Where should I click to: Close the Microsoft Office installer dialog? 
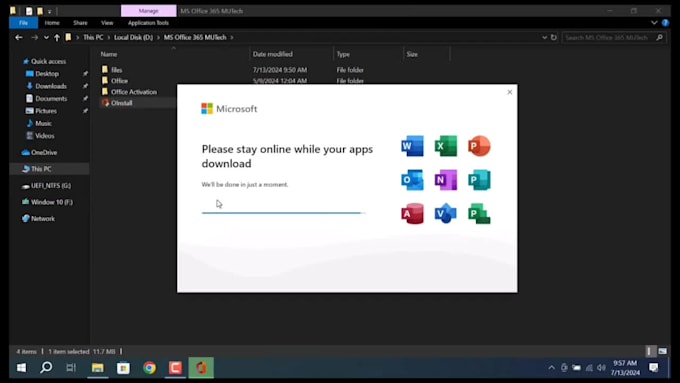coord(510,92)
